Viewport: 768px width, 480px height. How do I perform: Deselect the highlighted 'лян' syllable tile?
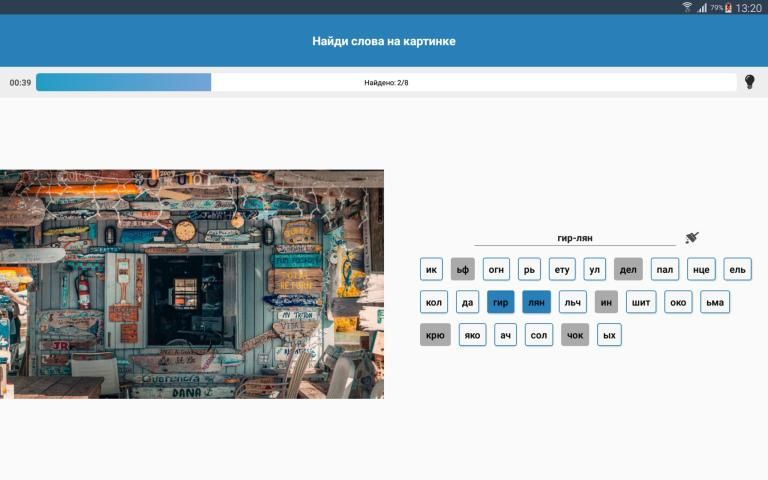(x=536, y=302)
